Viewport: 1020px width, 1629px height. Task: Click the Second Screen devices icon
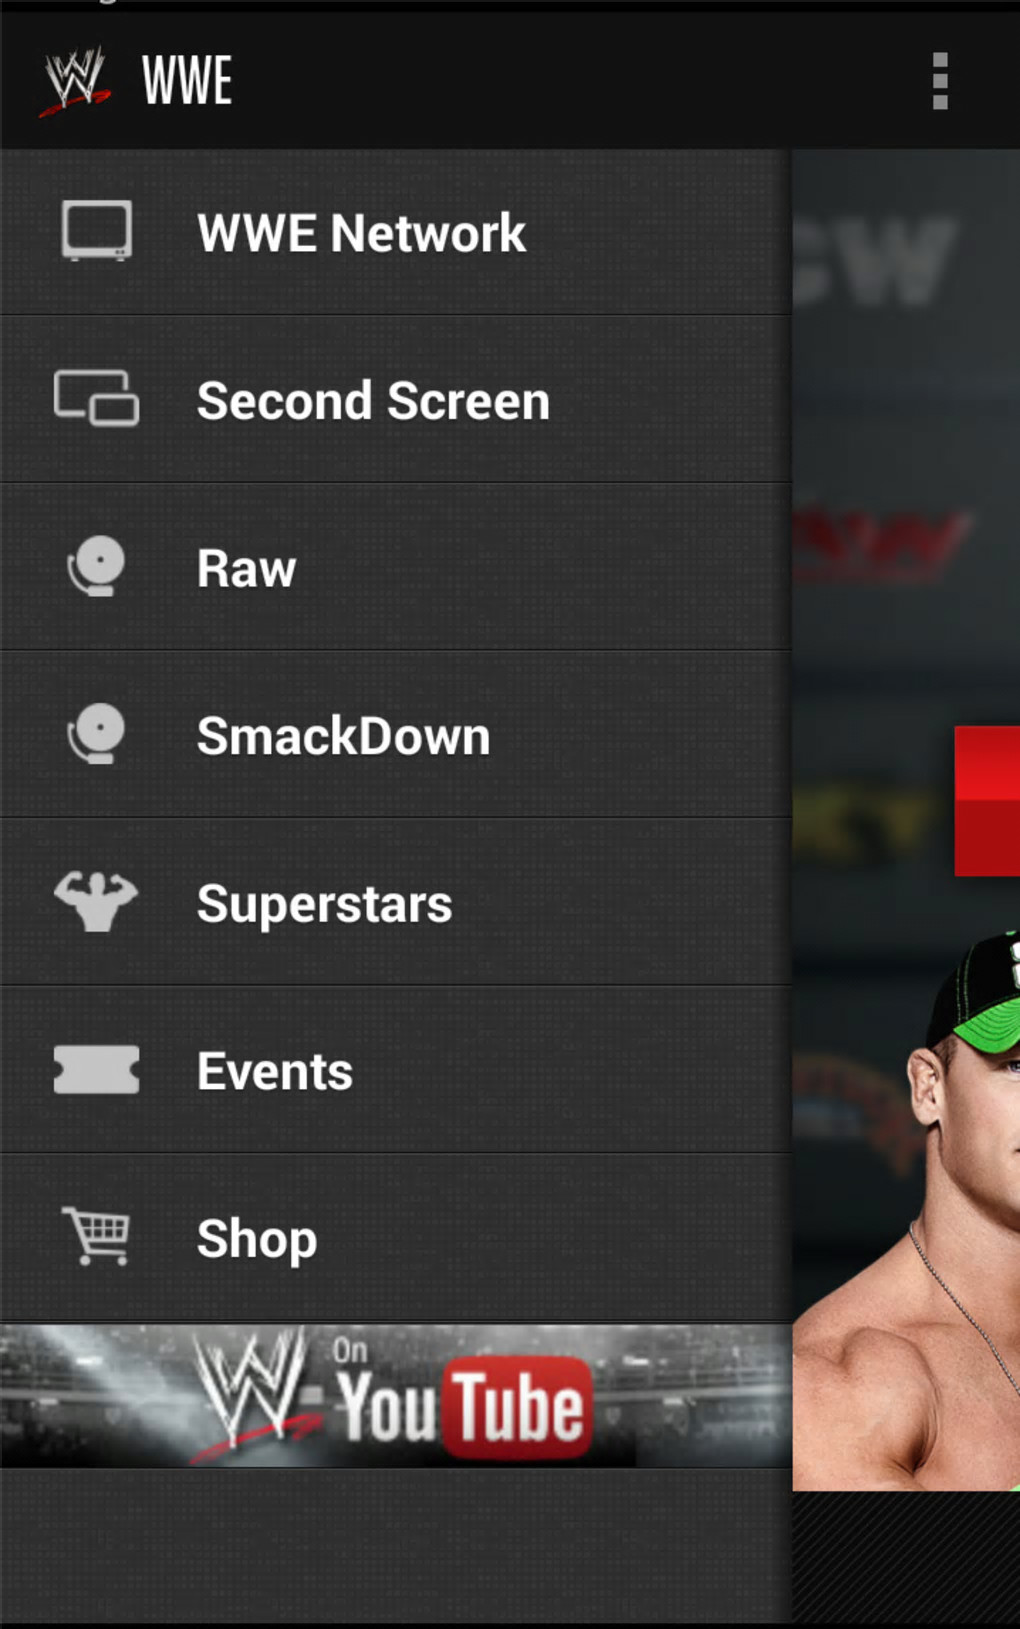96,399
